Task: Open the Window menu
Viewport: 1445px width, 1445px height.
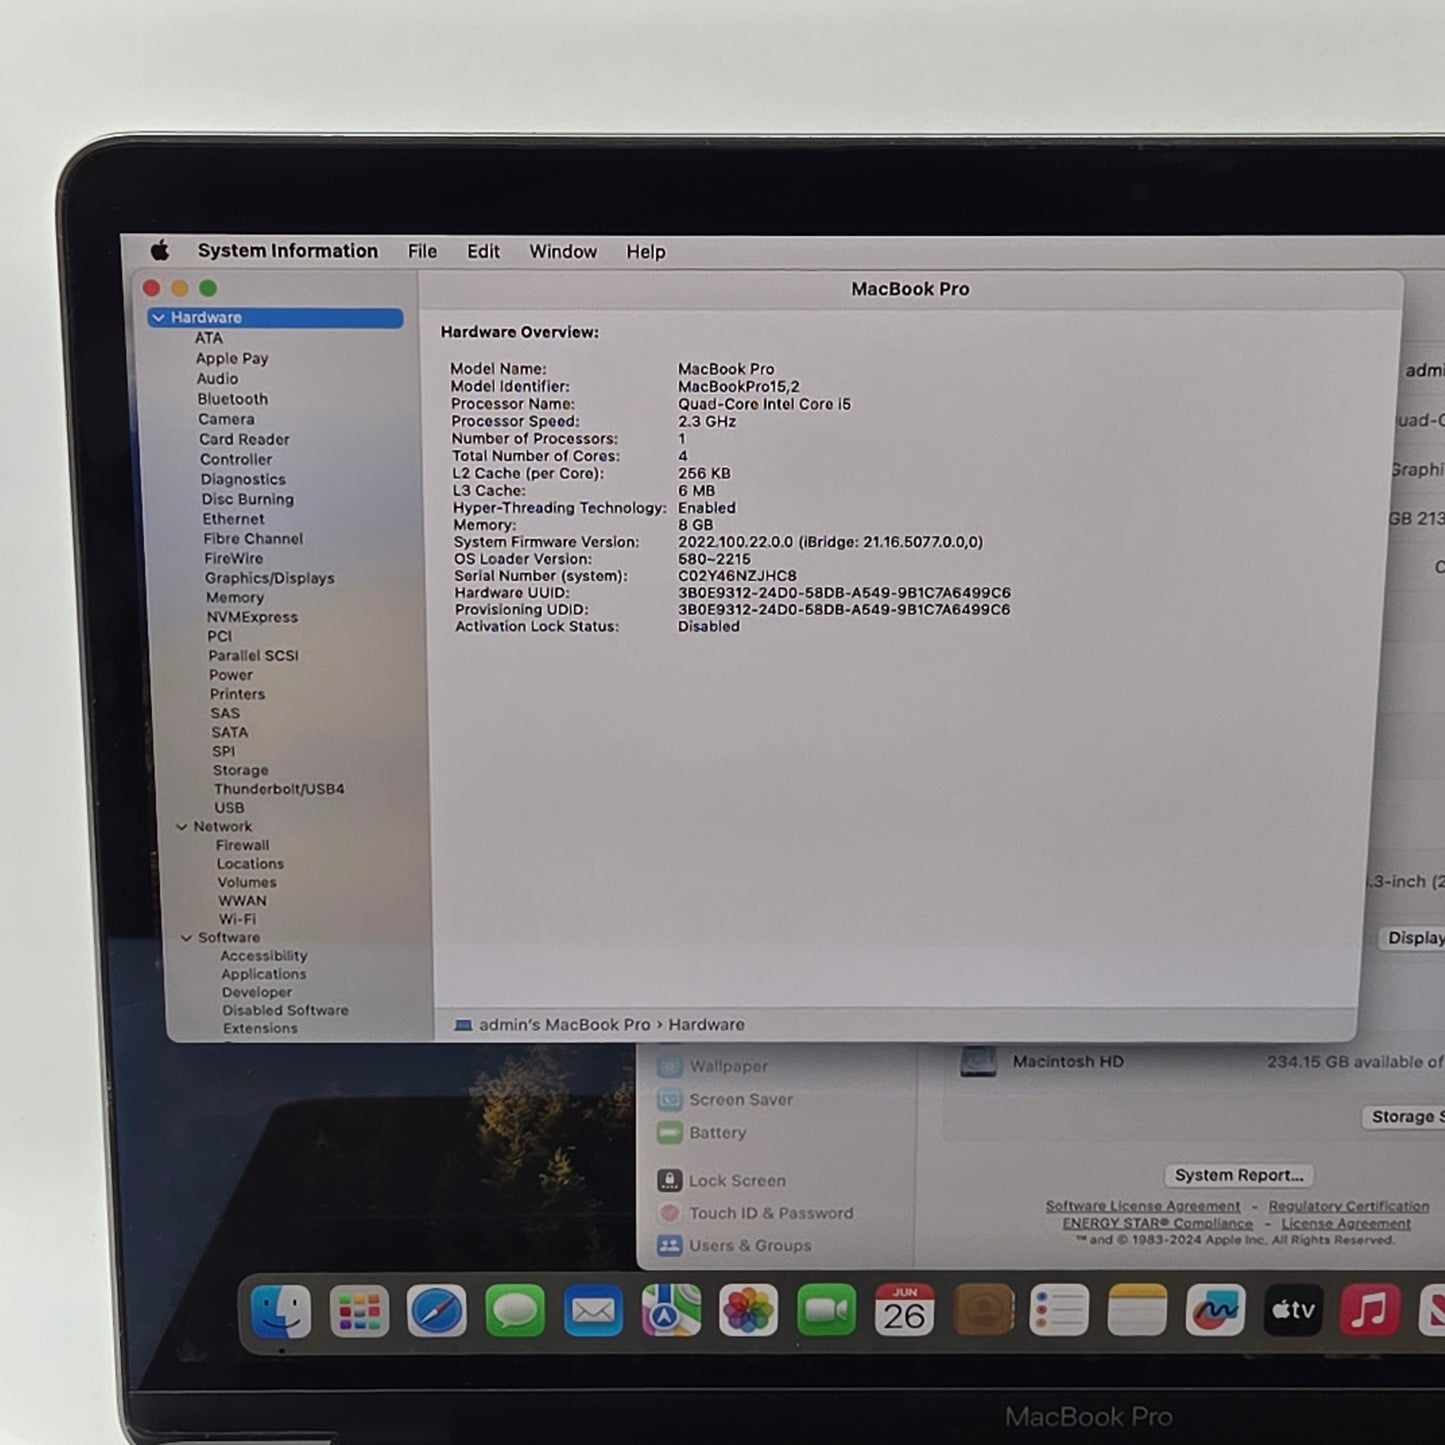Action: pos(563,251)
